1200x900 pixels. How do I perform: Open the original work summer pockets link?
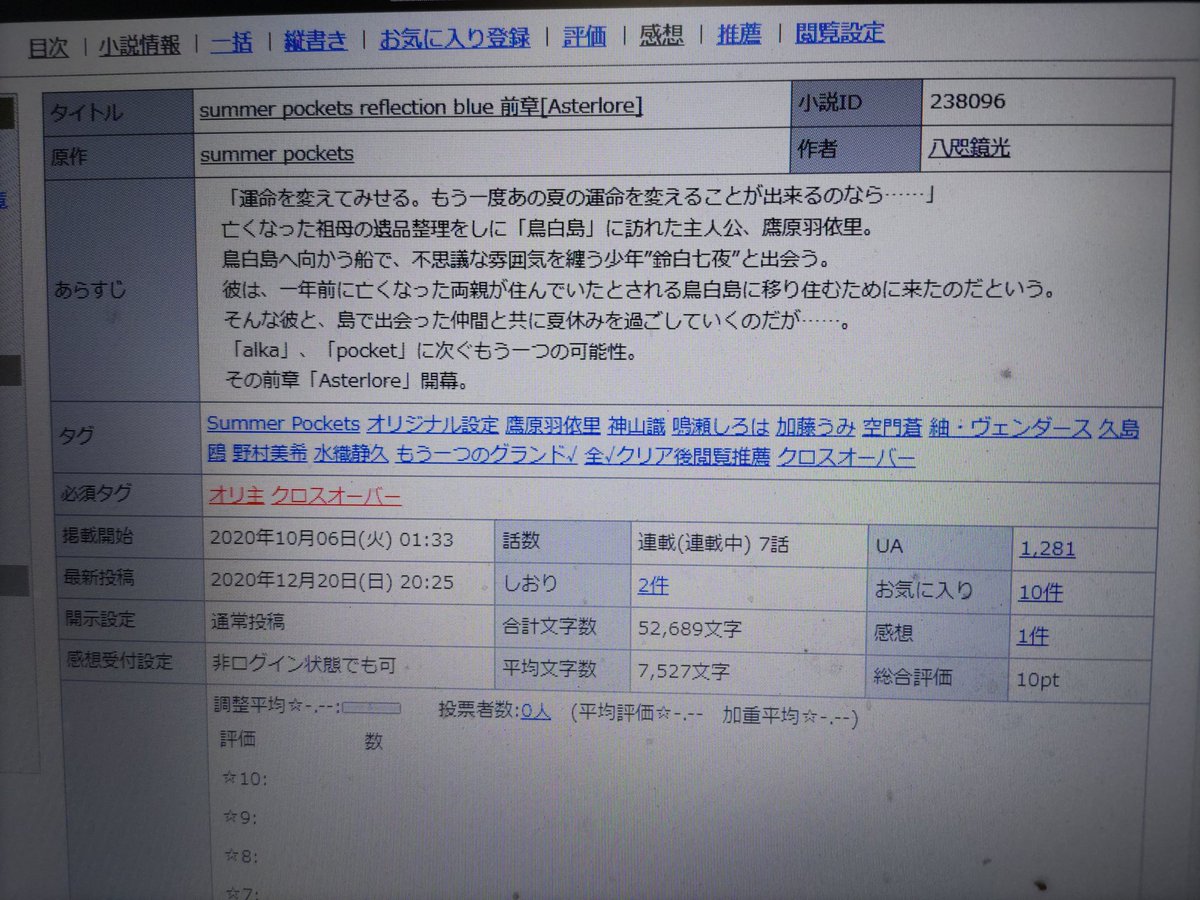coord(276,154)
